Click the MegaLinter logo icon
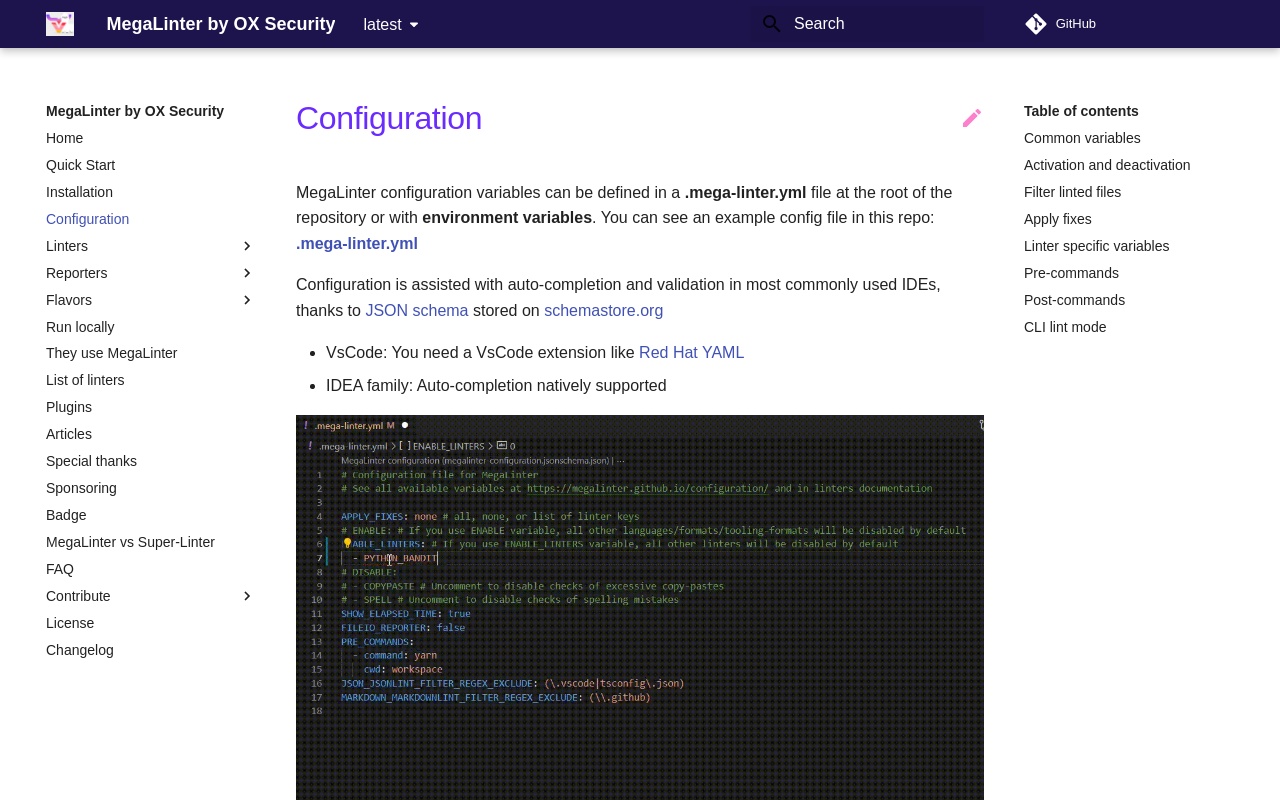 [60, 24]
